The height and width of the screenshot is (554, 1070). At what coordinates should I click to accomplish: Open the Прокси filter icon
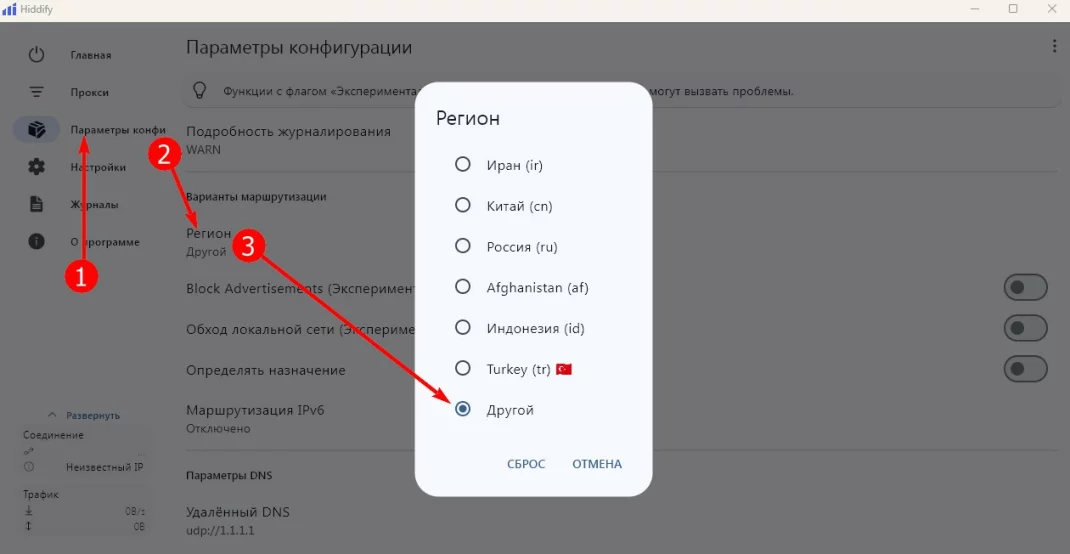[36, 92]
